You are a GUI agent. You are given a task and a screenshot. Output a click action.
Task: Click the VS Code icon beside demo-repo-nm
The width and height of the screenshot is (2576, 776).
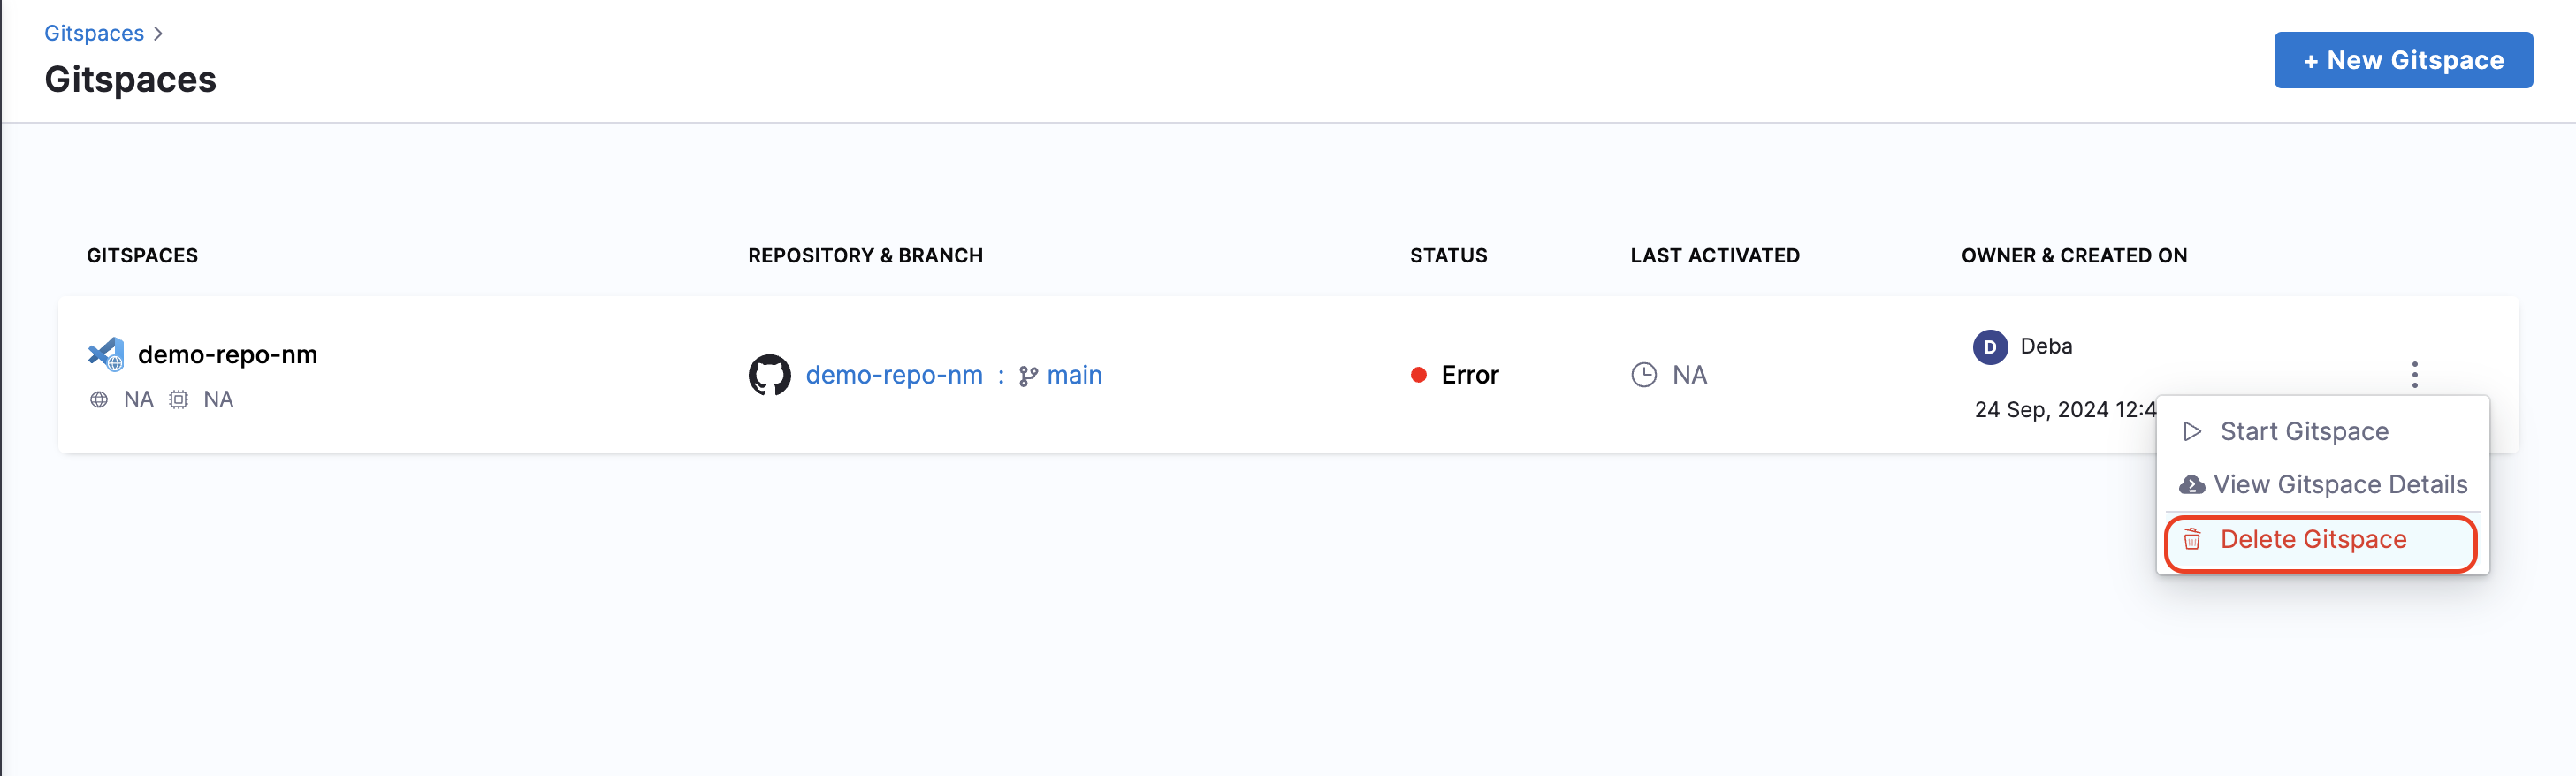click(x=106, y=354)
